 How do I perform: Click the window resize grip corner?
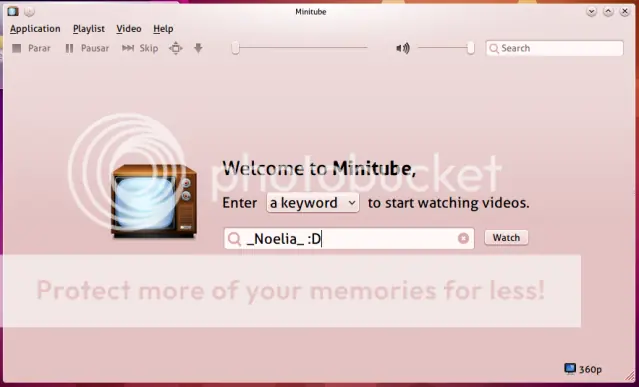click(x=630, y=375)
